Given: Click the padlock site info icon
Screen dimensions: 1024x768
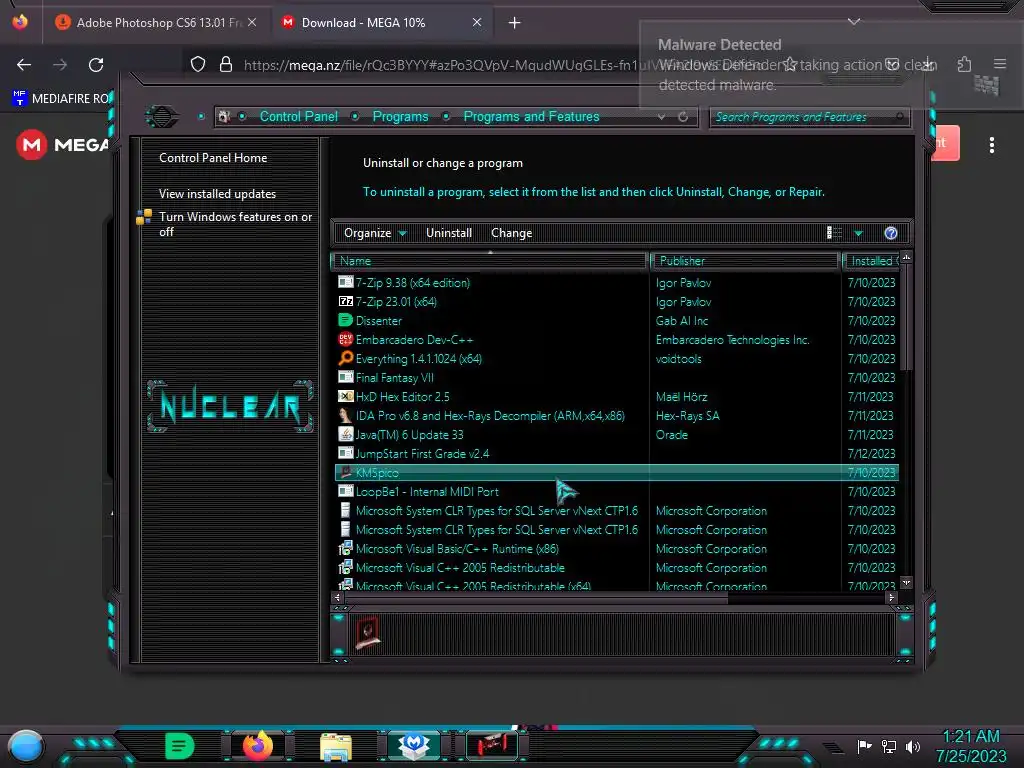Looking at the screenshot, I should (x=226, y=64).
